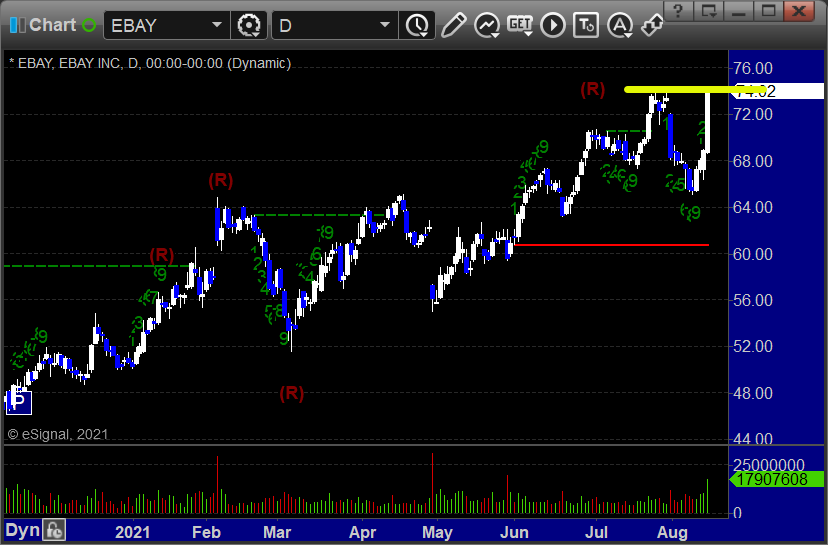Screen dimensions: 828x545
Task: Click the T template toolbar icon
Action: (x=586, y=25)
